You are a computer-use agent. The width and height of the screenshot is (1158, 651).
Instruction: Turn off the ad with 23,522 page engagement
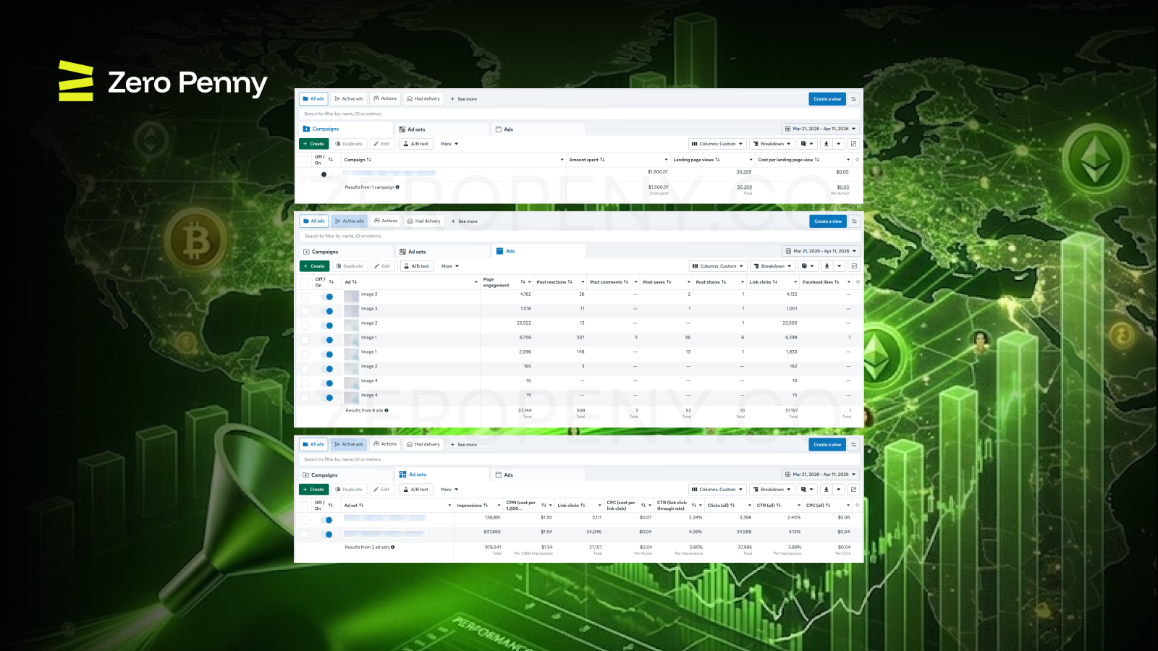coord(328,325)
